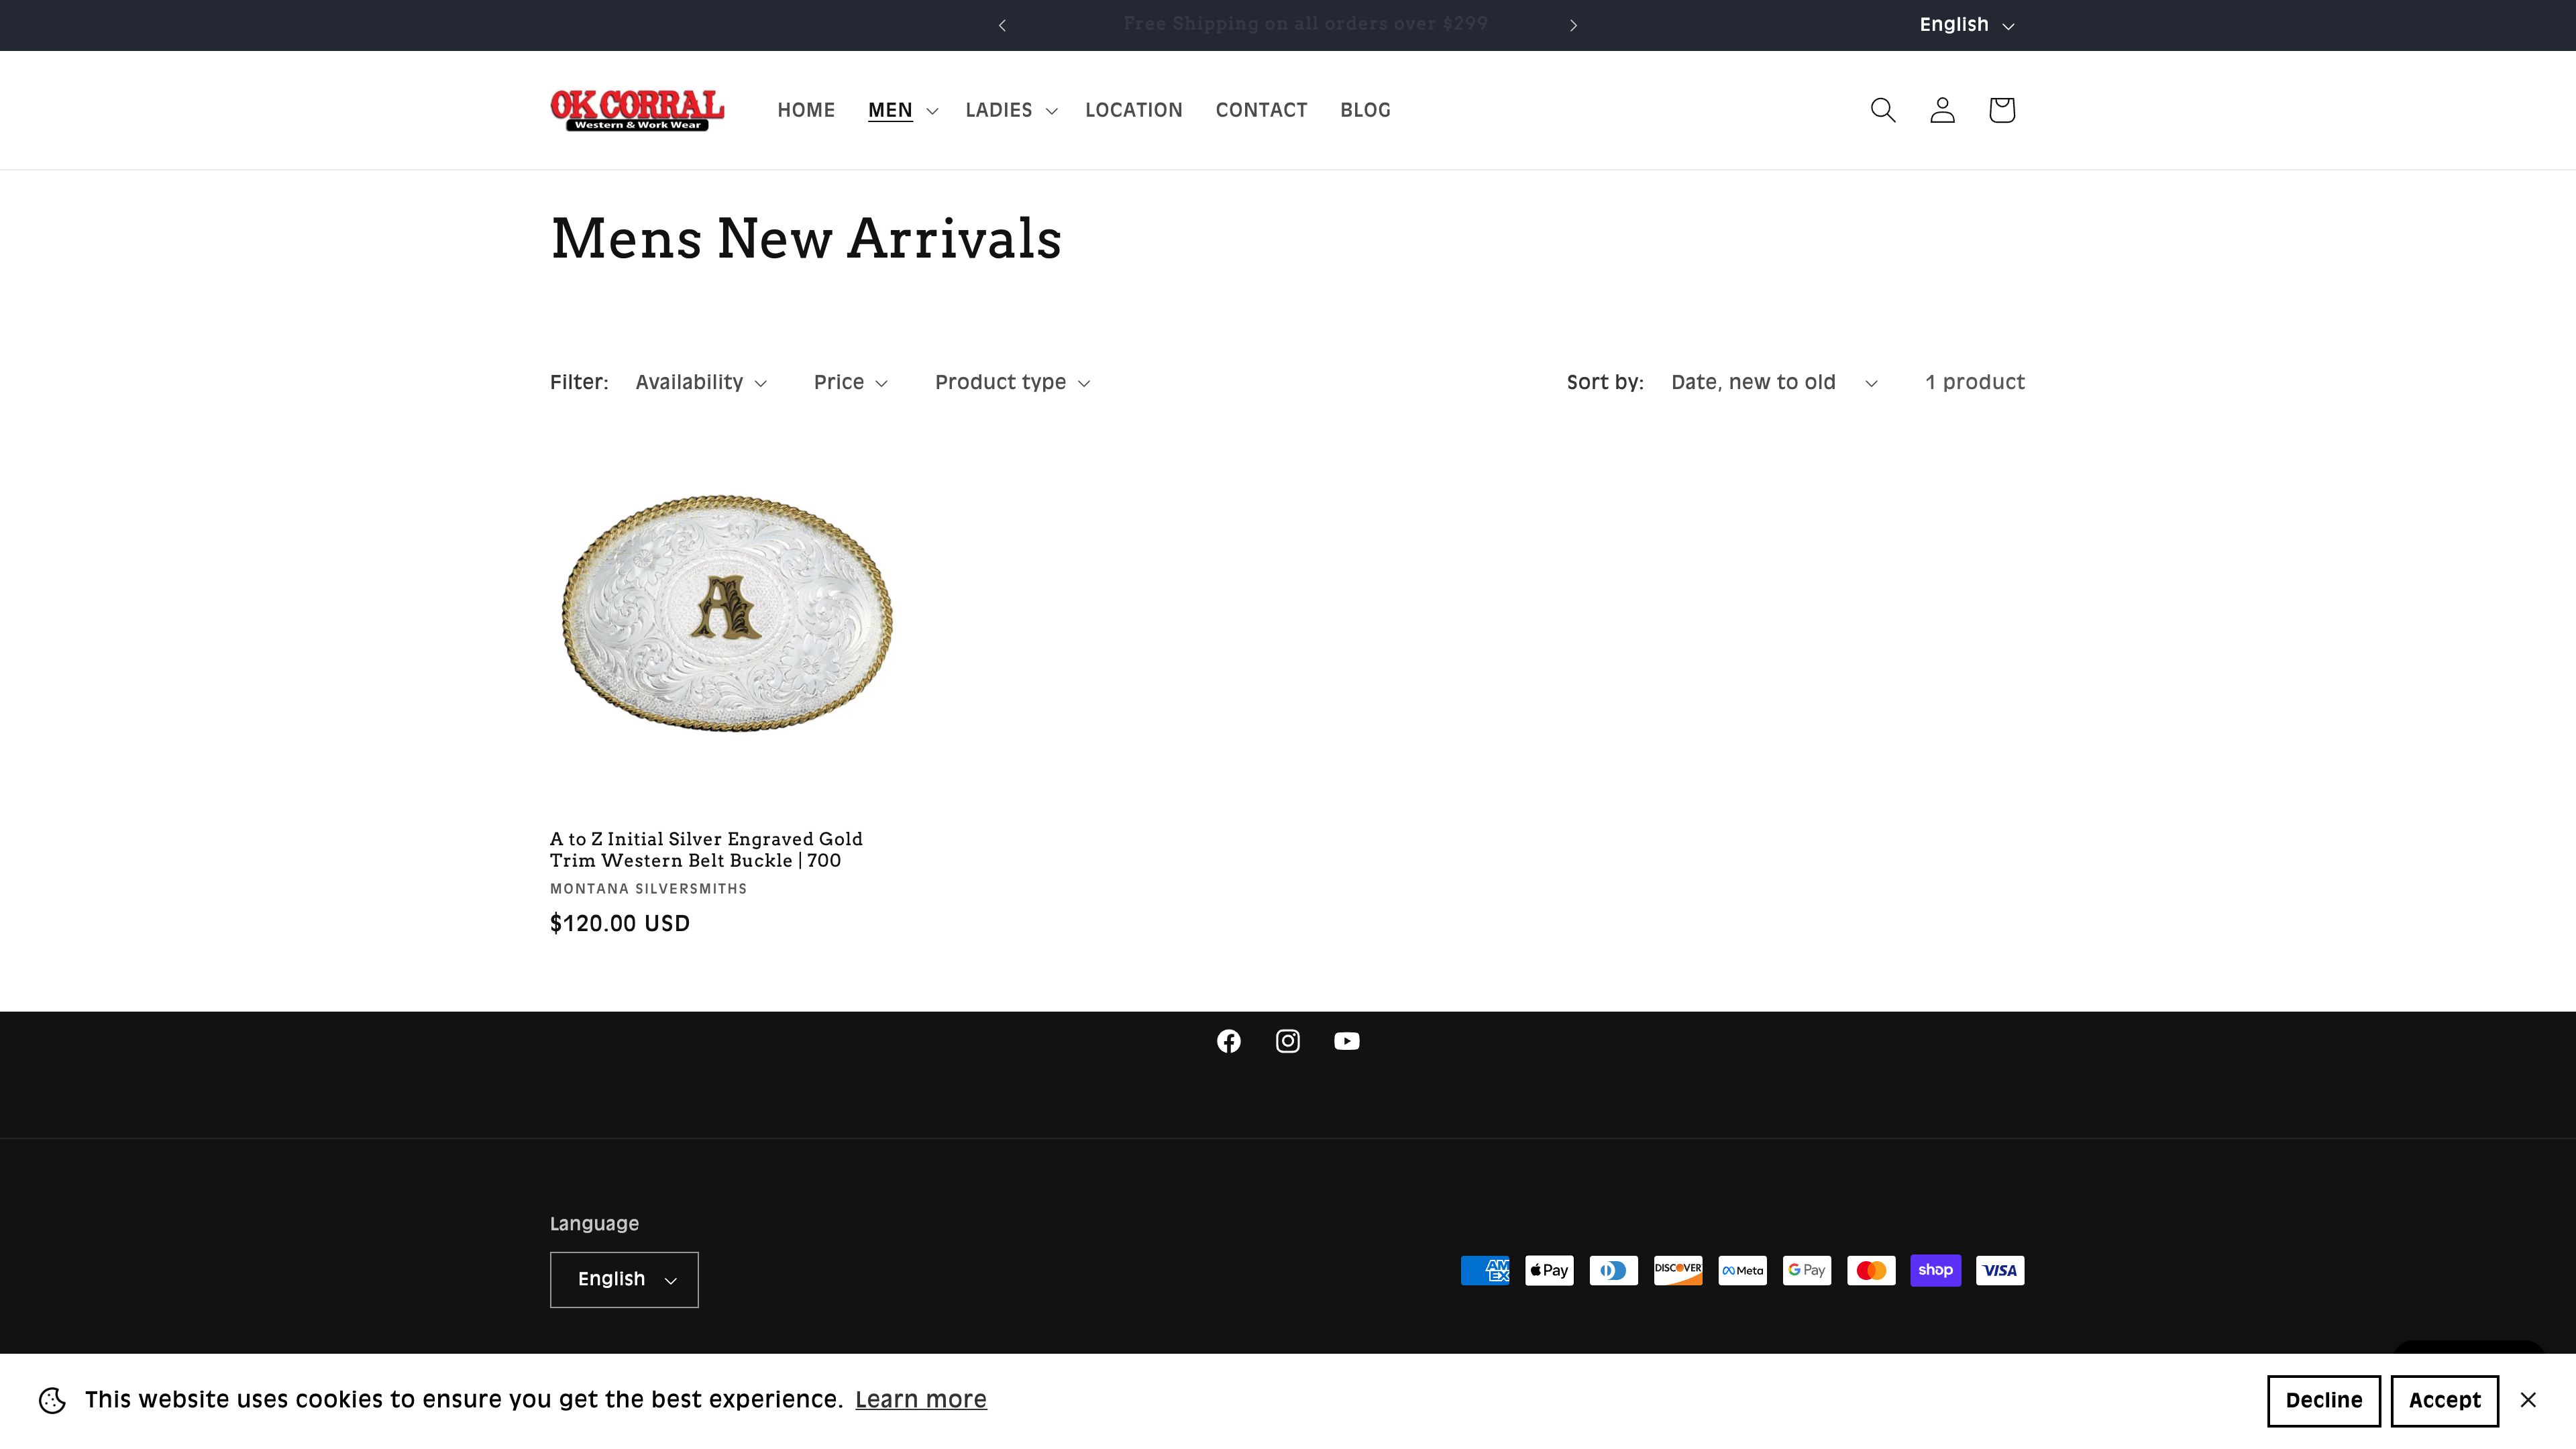Open the LADIES navigation menu
This screenshot has height=1449, width=2576.
click(x=1009, y=110)
